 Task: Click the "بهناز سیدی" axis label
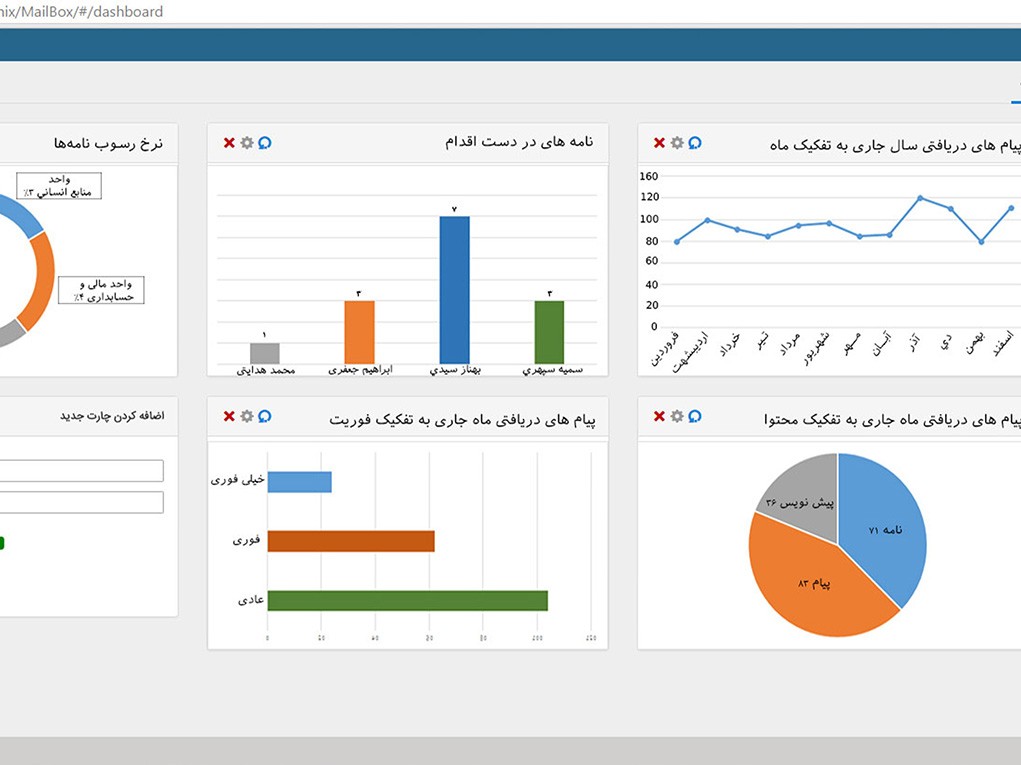455,370
